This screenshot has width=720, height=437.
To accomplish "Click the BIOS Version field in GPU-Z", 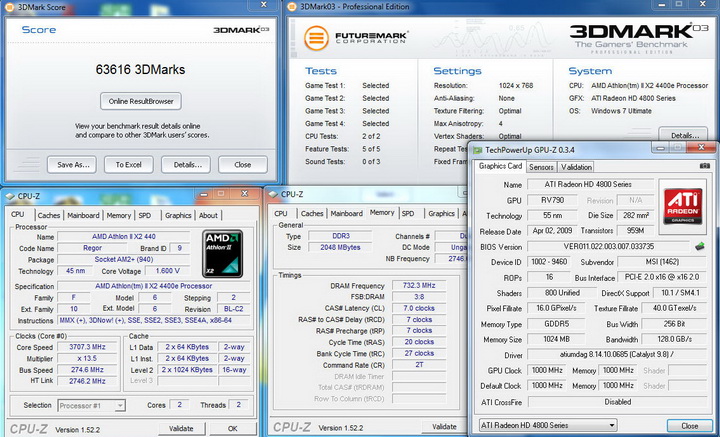I will tap(608, 247).
